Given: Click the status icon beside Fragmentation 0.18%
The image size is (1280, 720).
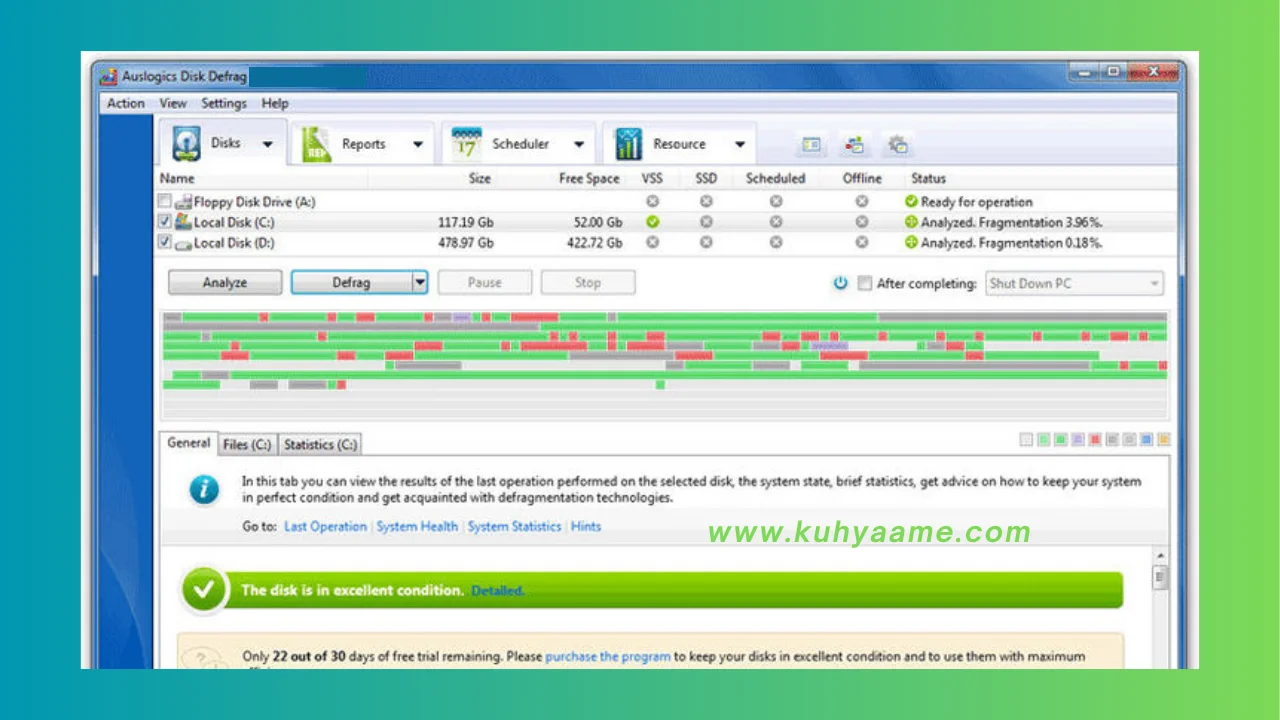Looking at the screenshot, I should (x=911, y=243).
